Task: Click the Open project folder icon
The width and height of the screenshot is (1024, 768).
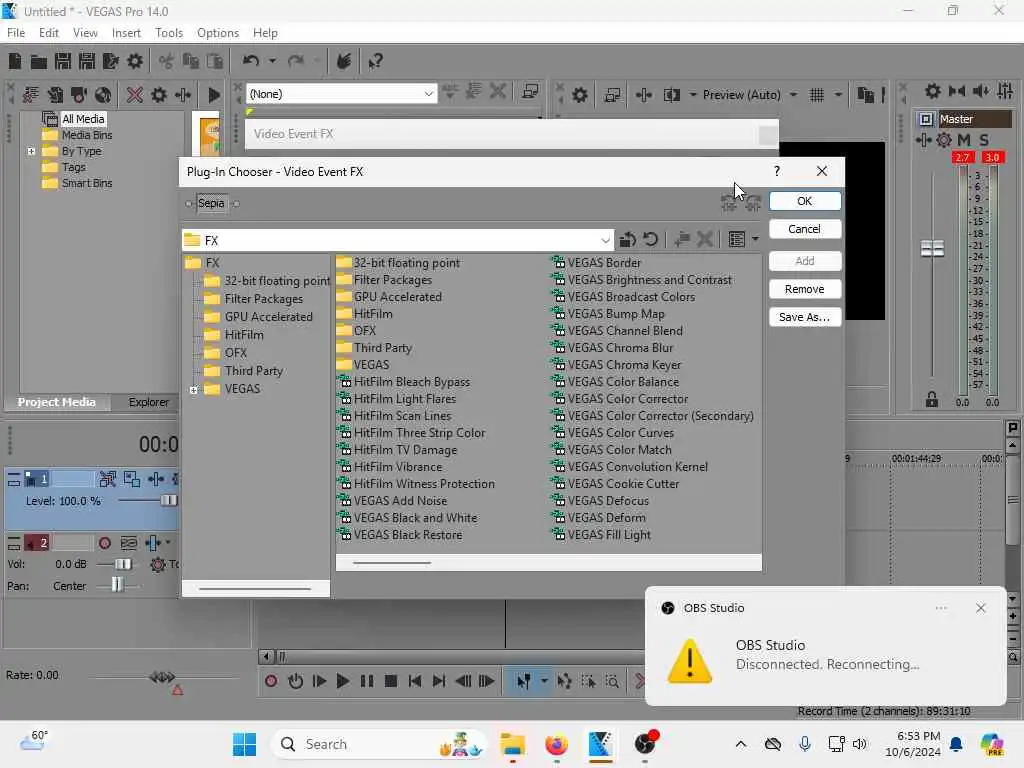Action: (x=39, y=61)
